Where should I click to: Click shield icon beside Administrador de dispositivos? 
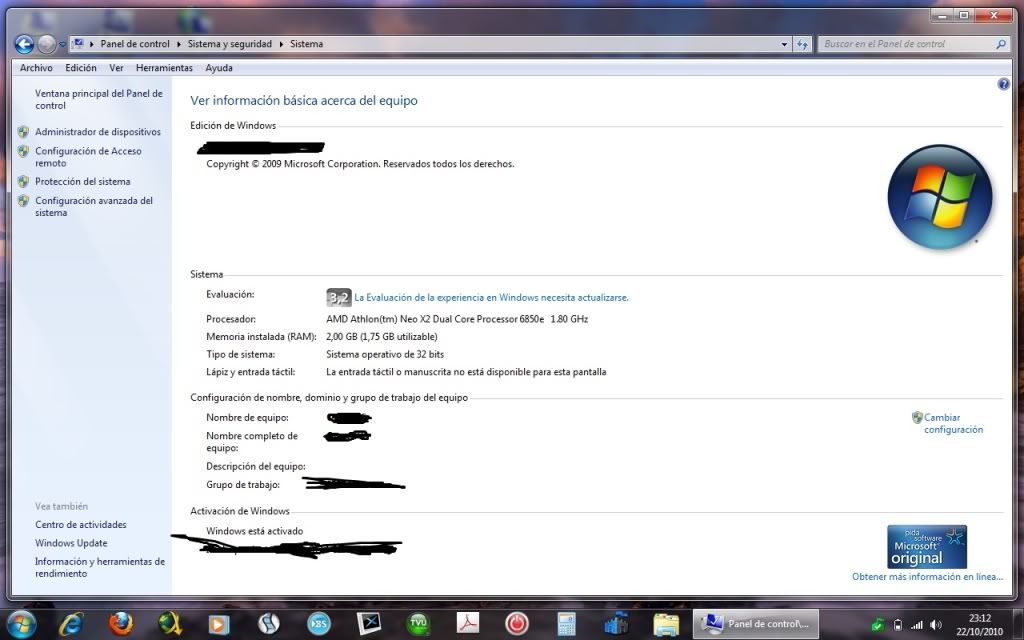24,132
